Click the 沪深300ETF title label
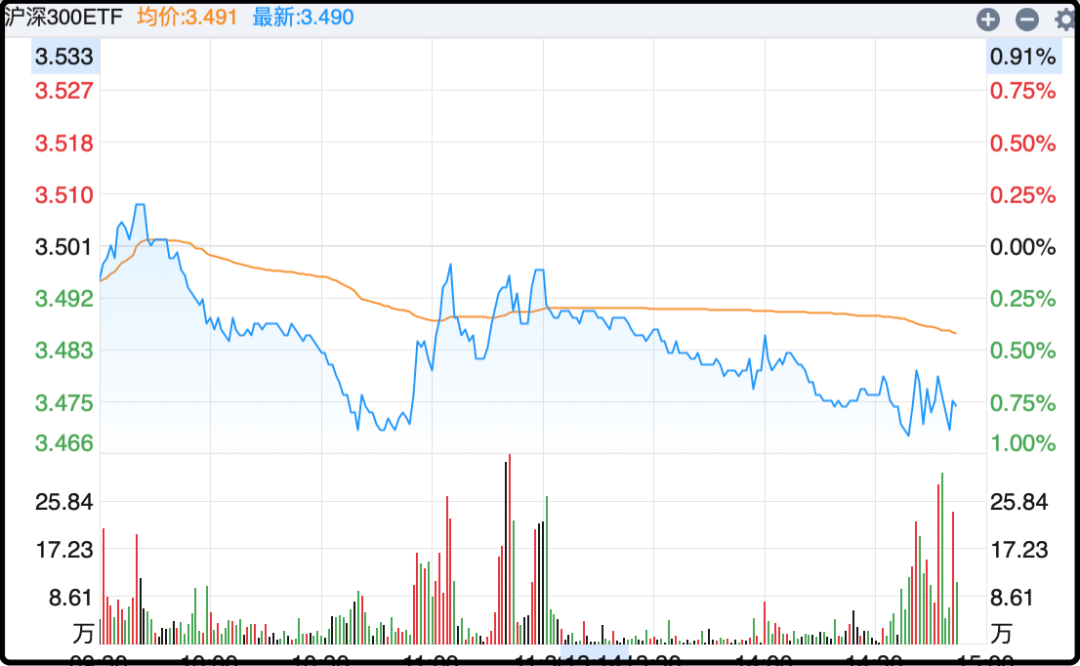The width and height of the screenshot is (1080, 666). [x=63, y=17]
